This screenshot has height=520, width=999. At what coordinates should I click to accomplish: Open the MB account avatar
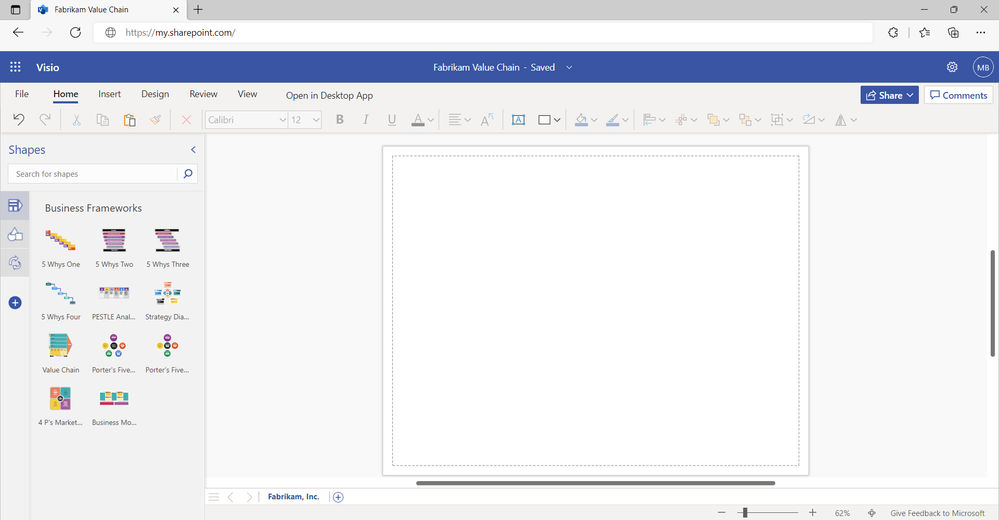pyautogui.click(x=983, y=67)
